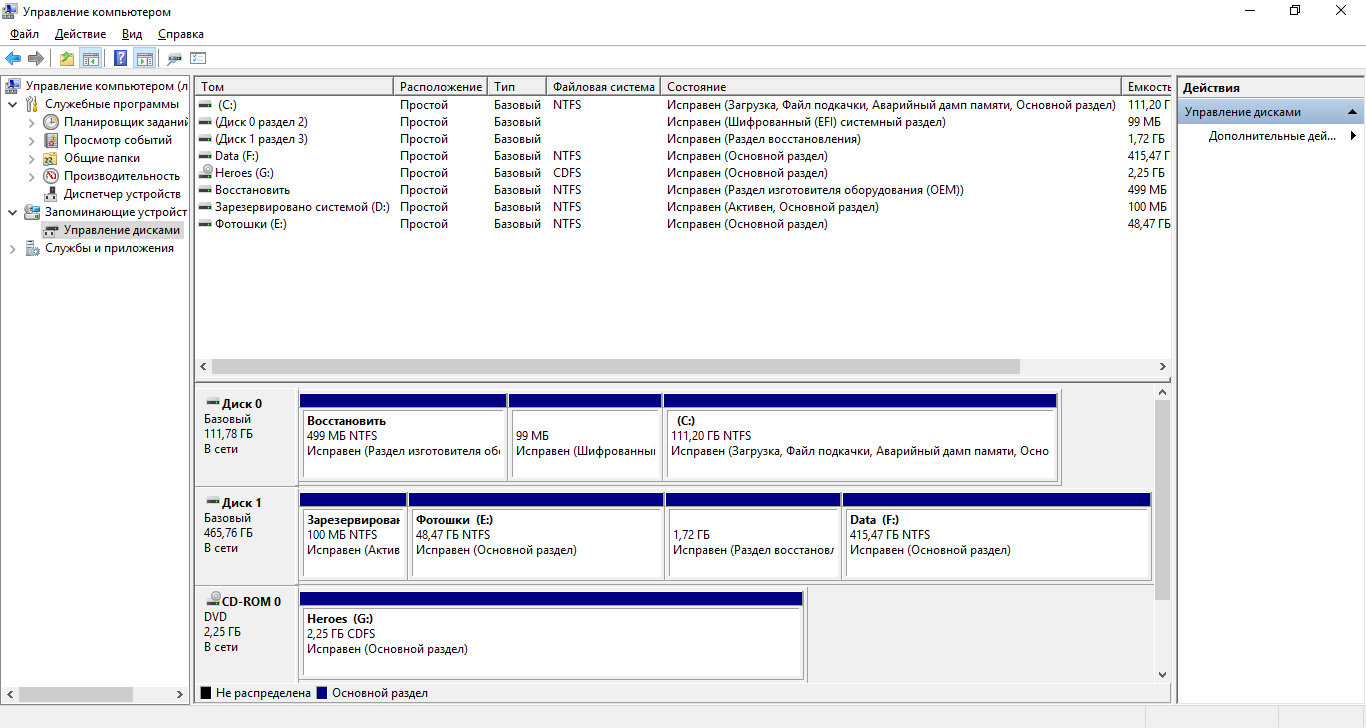This screenshot has width=1366, height=728.
Task: Select the 99 МБ EFI partition block
Action: [585, 437]
